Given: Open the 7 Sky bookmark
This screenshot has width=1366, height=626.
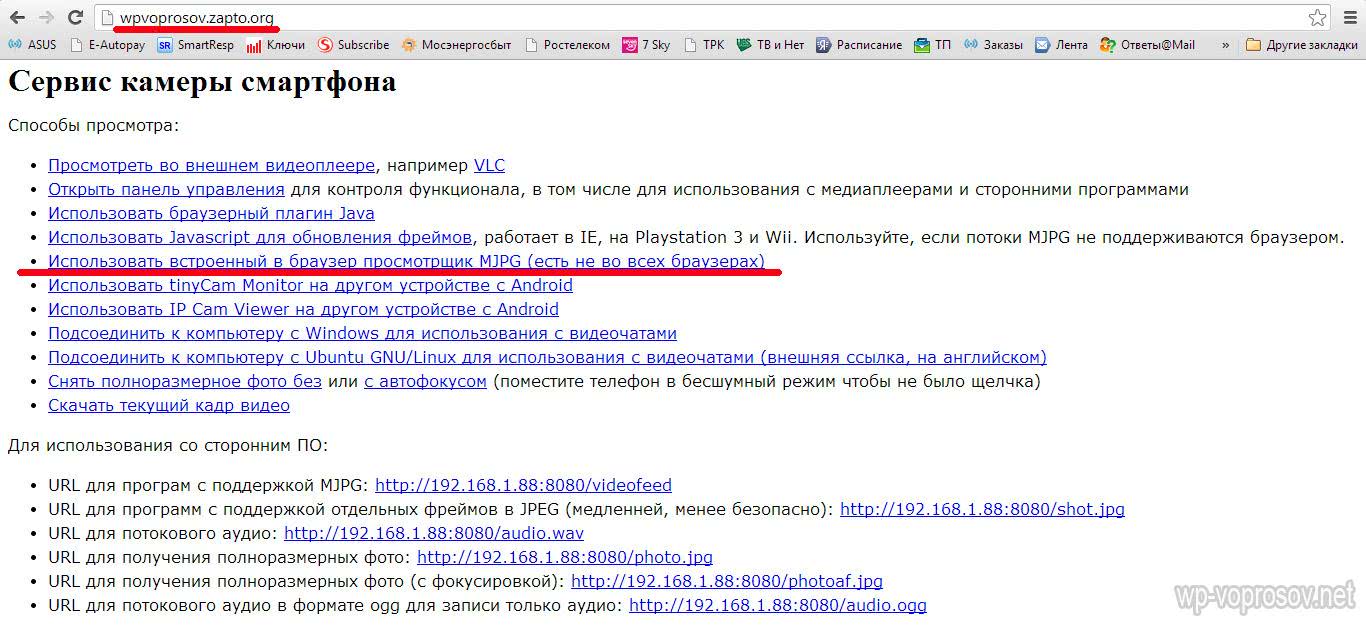Looking at the screenshot, I should (646, 45).
